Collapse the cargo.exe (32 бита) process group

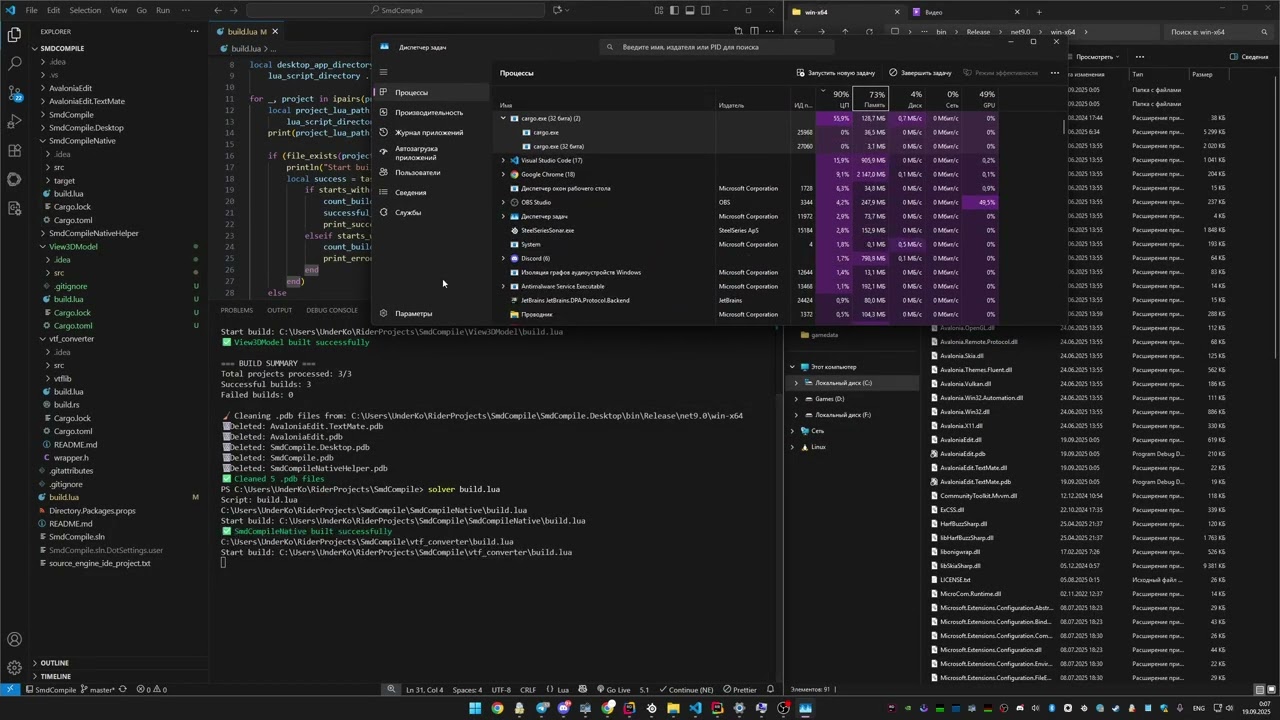point(503,118)
